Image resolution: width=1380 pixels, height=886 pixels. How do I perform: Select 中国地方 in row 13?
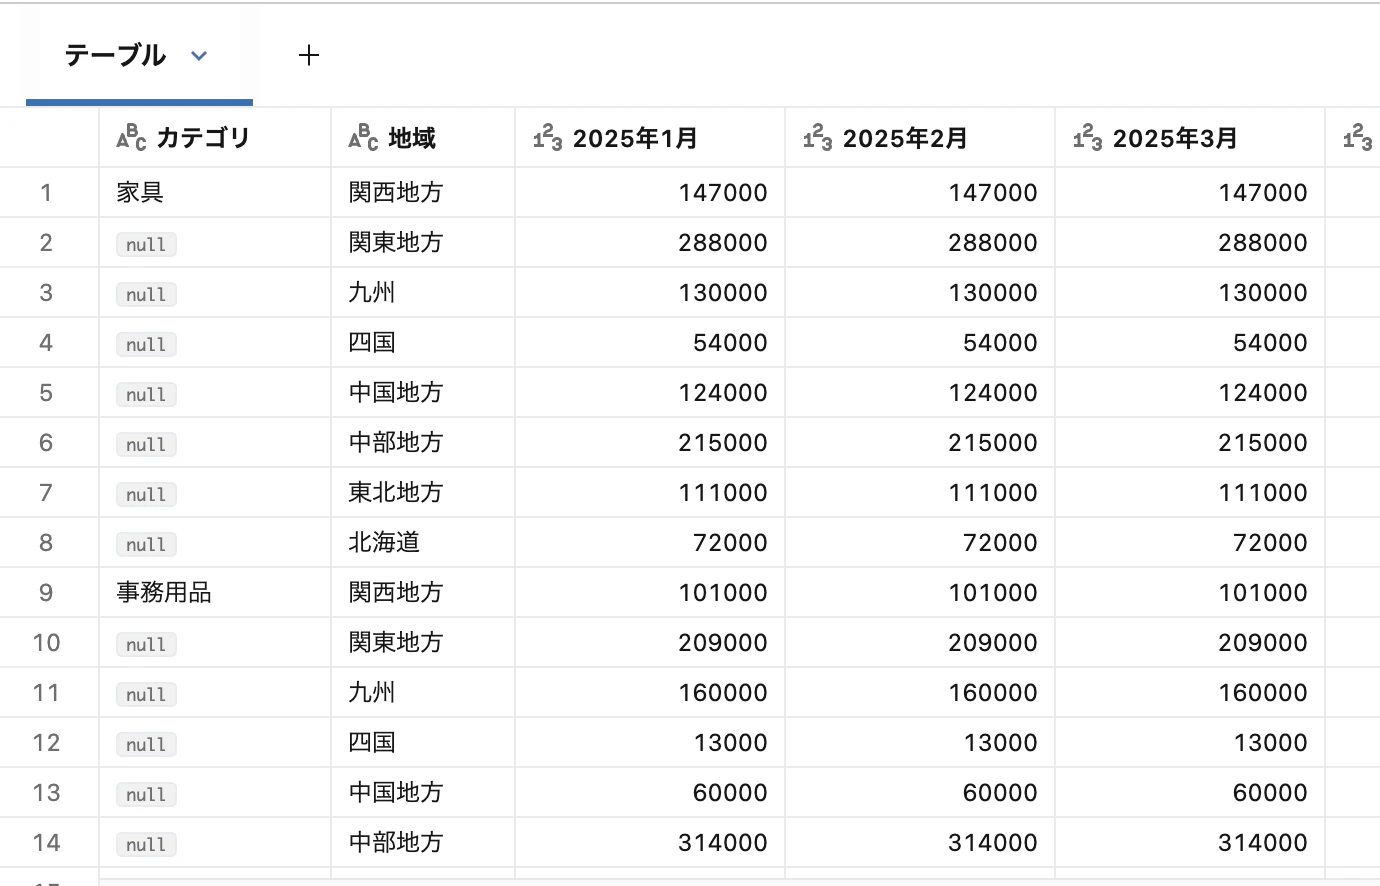point(423,792)
